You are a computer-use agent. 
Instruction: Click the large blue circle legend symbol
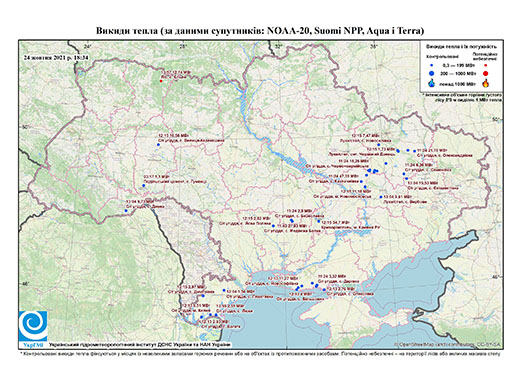[x=432, y=73]
